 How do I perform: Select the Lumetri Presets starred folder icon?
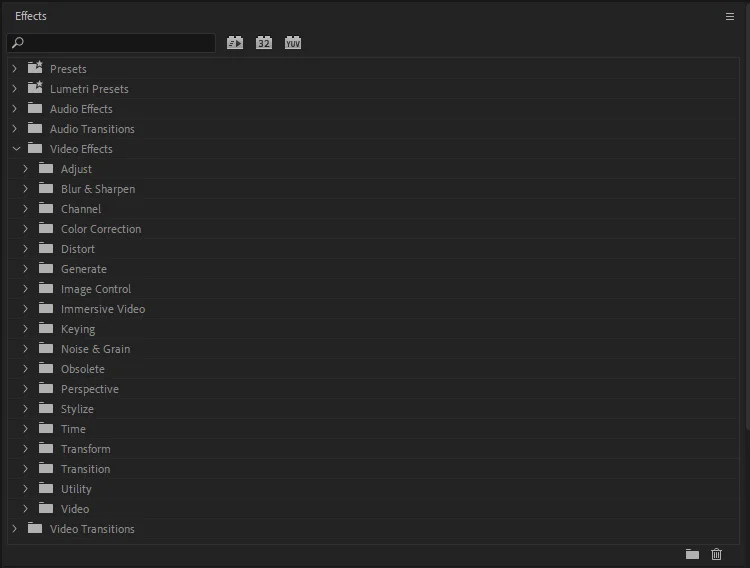click(35, 88)
